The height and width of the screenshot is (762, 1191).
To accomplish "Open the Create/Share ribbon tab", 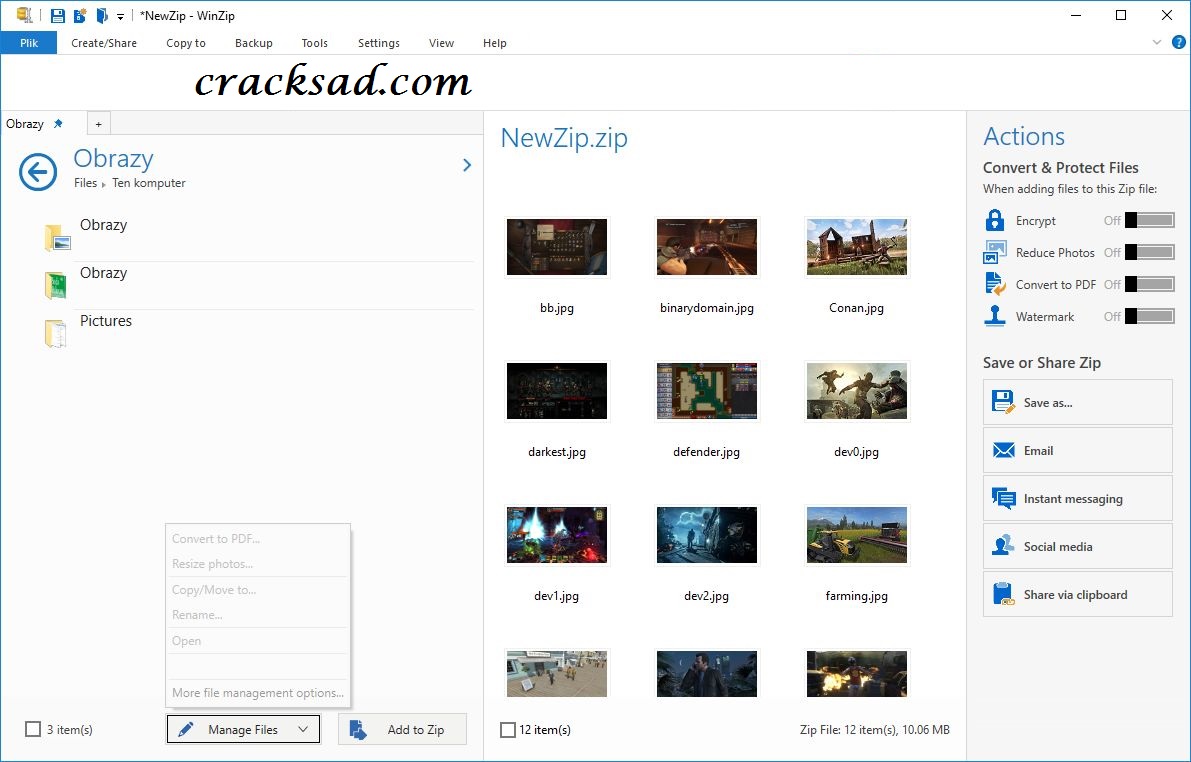I will point(104,43).
